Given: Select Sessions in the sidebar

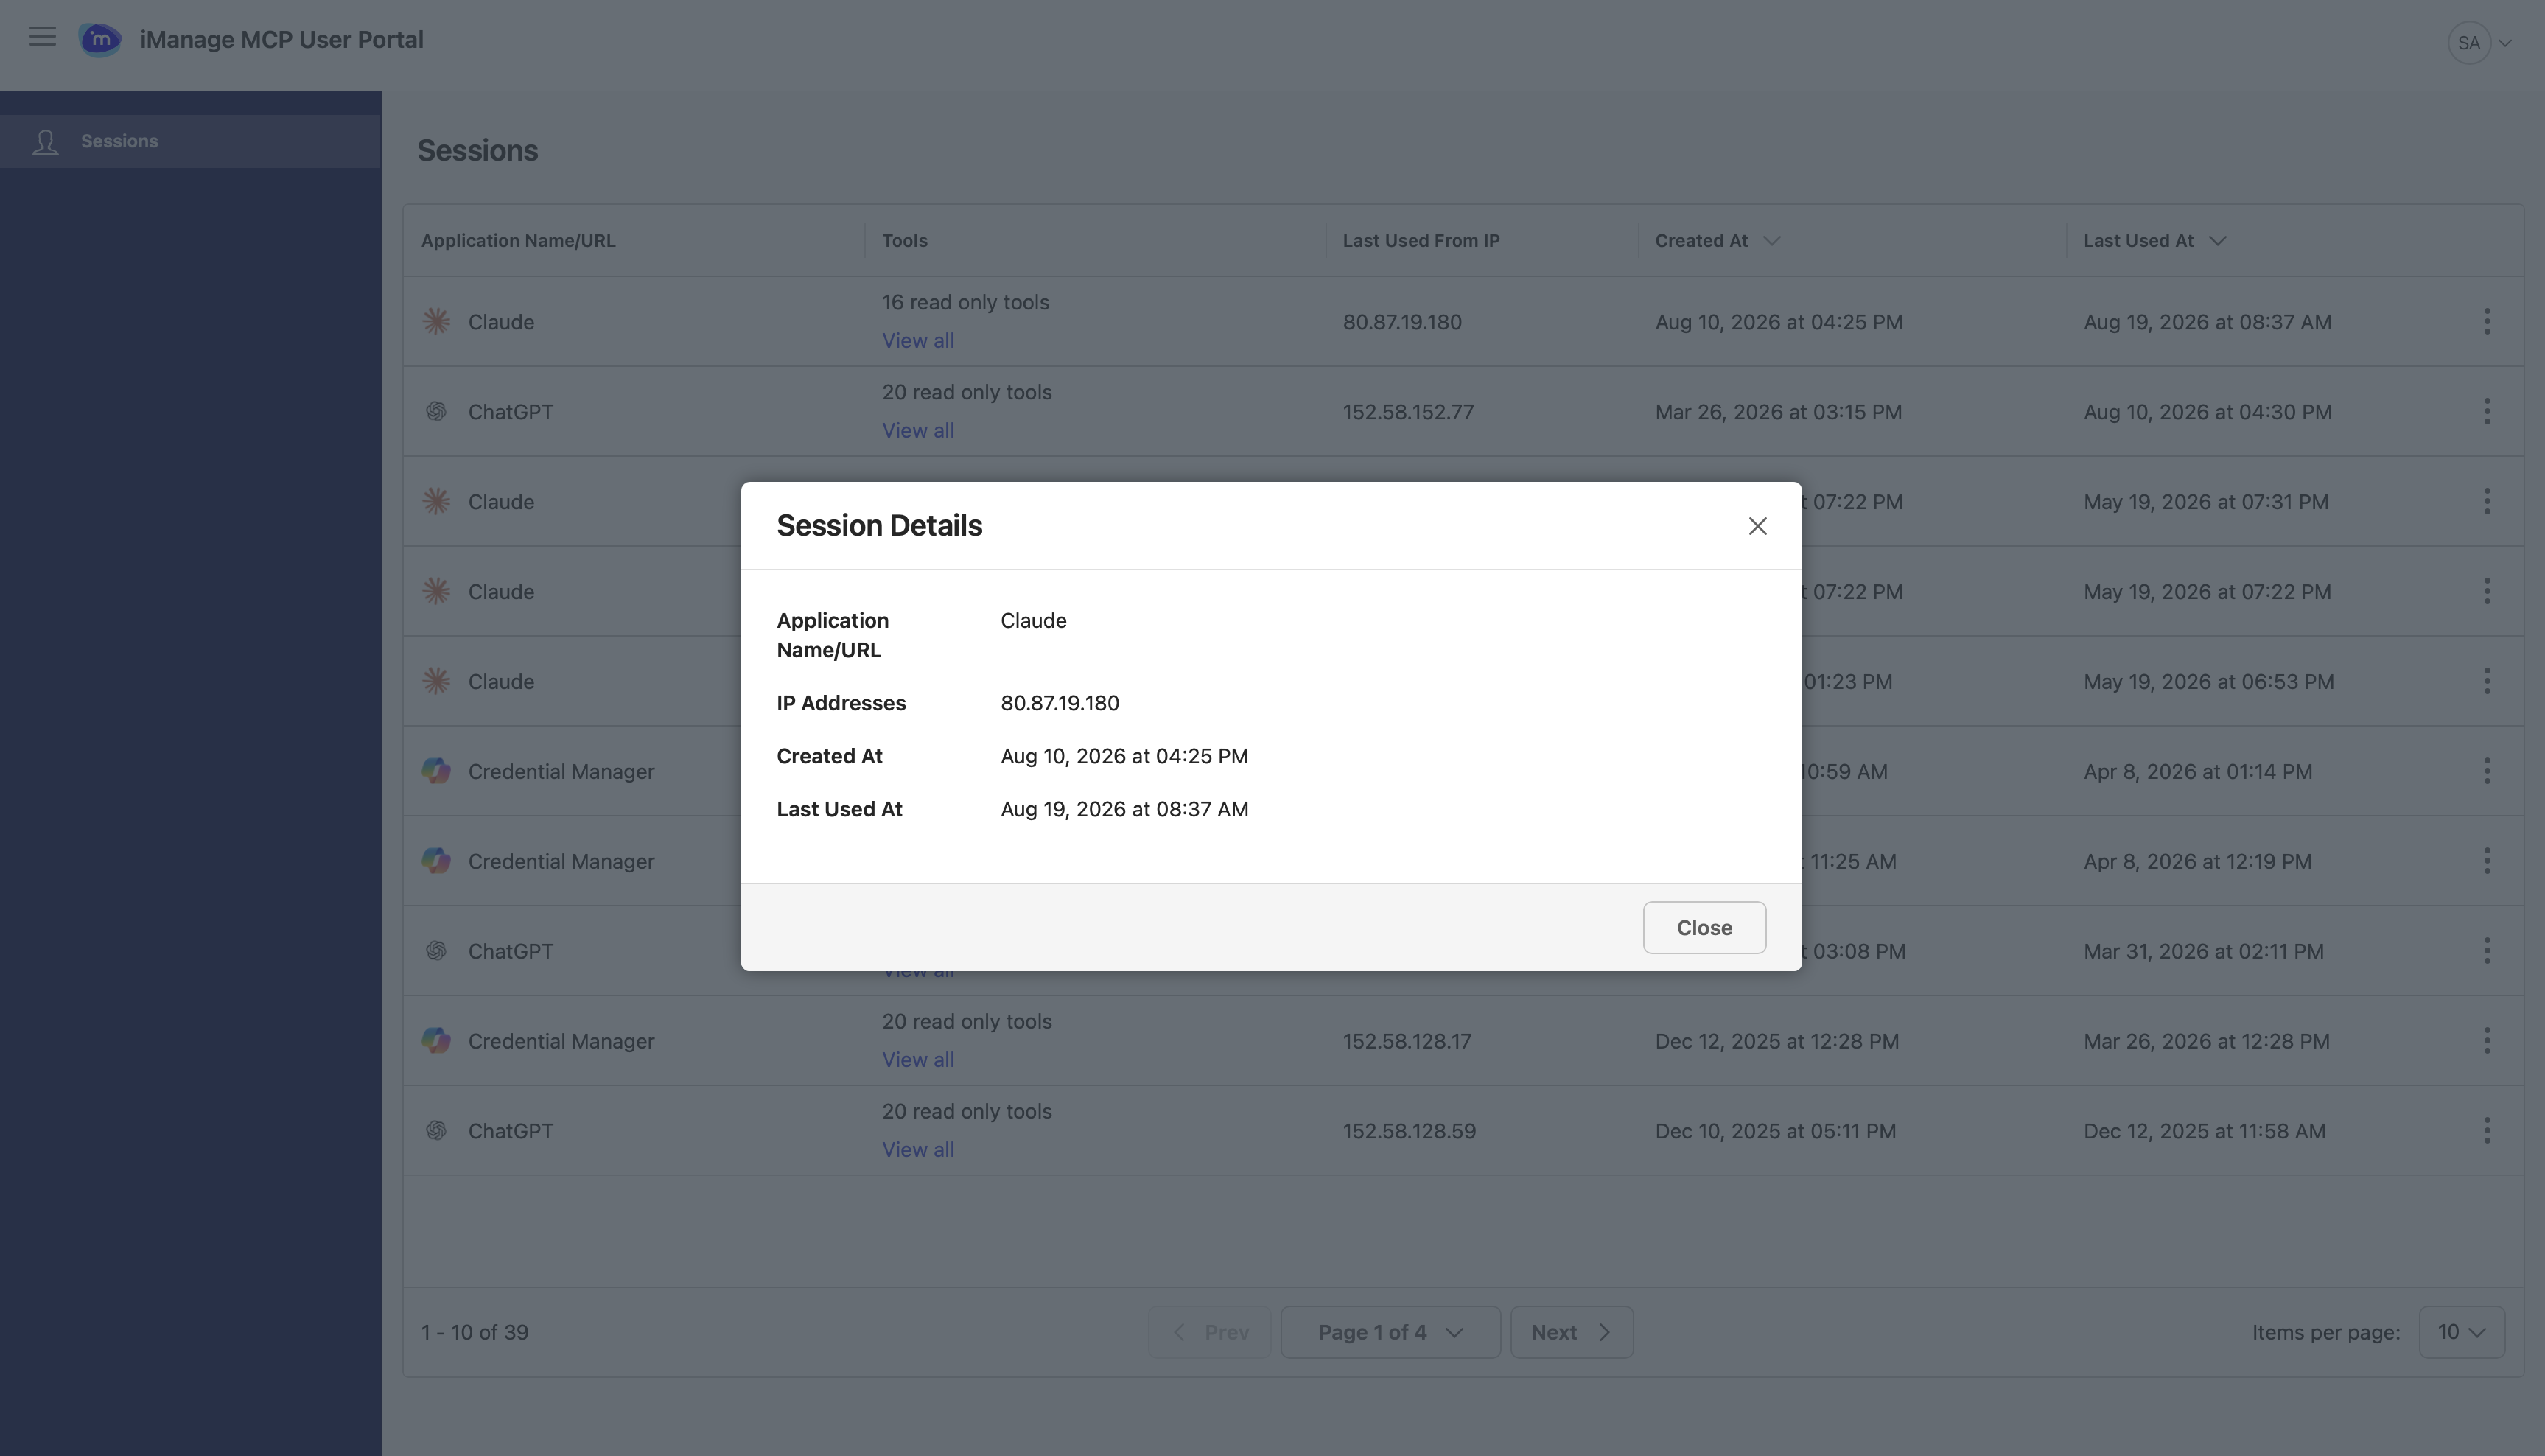Looking at the screenshot, I should (190, 141).
